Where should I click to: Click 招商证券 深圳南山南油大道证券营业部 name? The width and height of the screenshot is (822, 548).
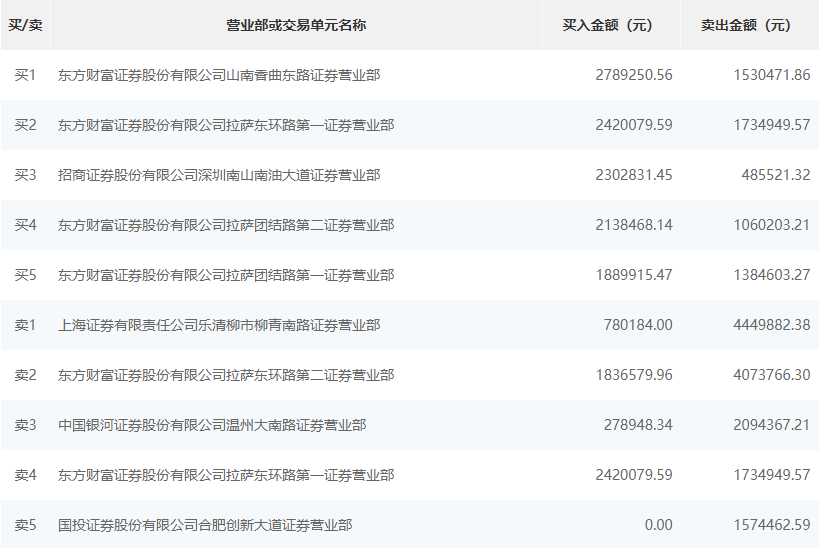219,175
